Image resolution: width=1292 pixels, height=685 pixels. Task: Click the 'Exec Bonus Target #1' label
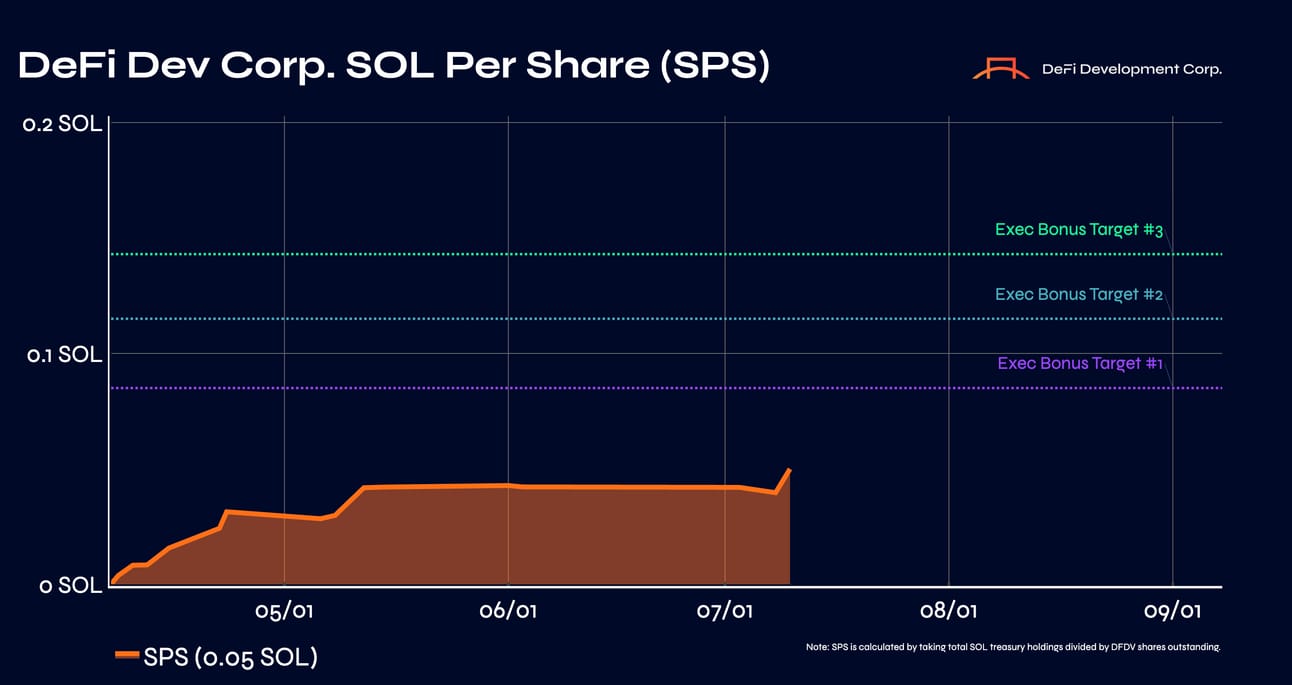tap(1080, 363)
